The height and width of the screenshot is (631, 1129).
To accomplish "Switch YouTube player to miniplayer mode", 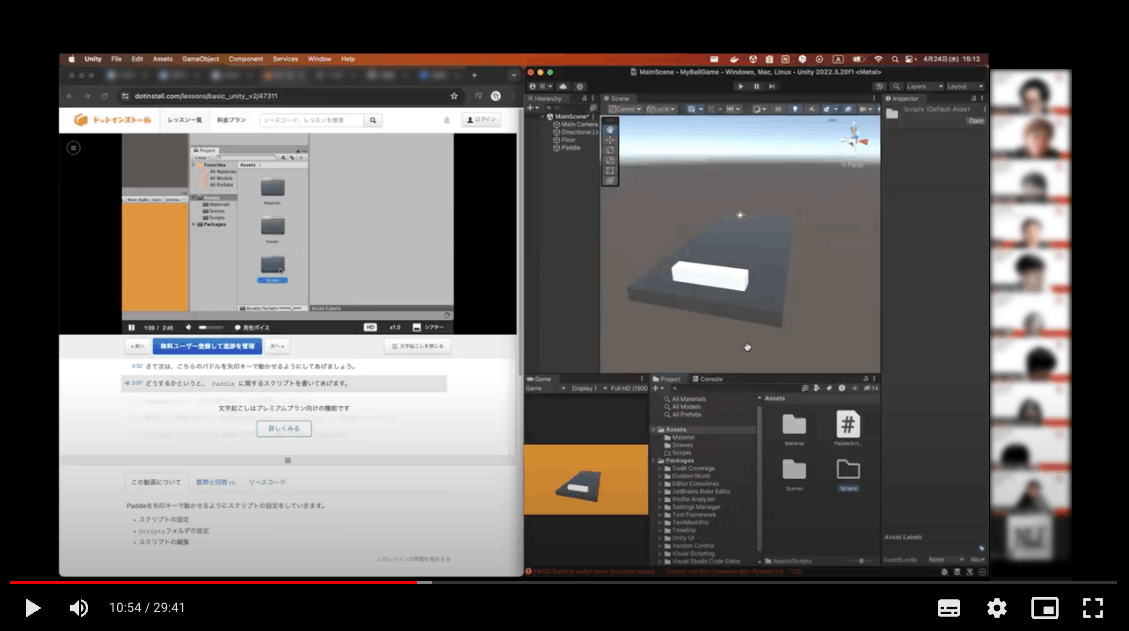I will (1044, 608).
